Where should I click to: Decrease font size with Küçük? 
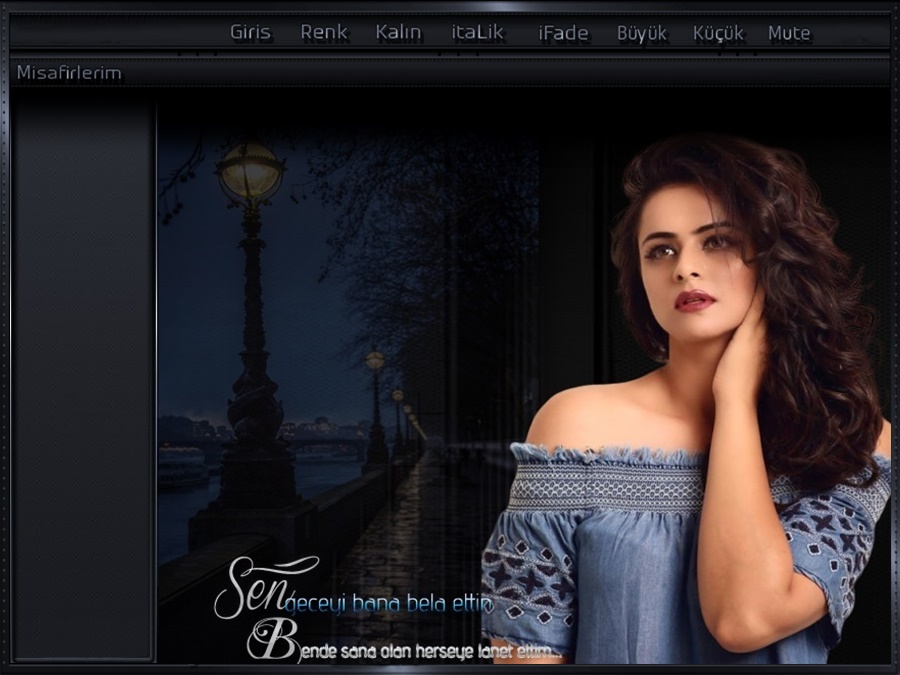tap(718, 33)
